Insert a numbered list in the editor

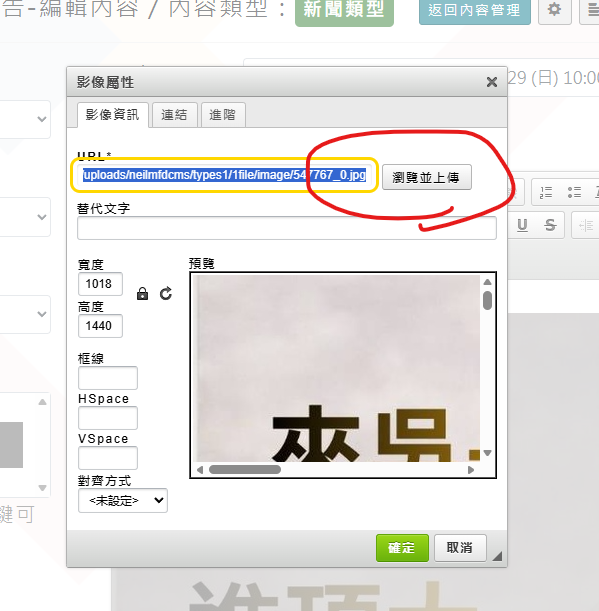click(x=546, y=192)
